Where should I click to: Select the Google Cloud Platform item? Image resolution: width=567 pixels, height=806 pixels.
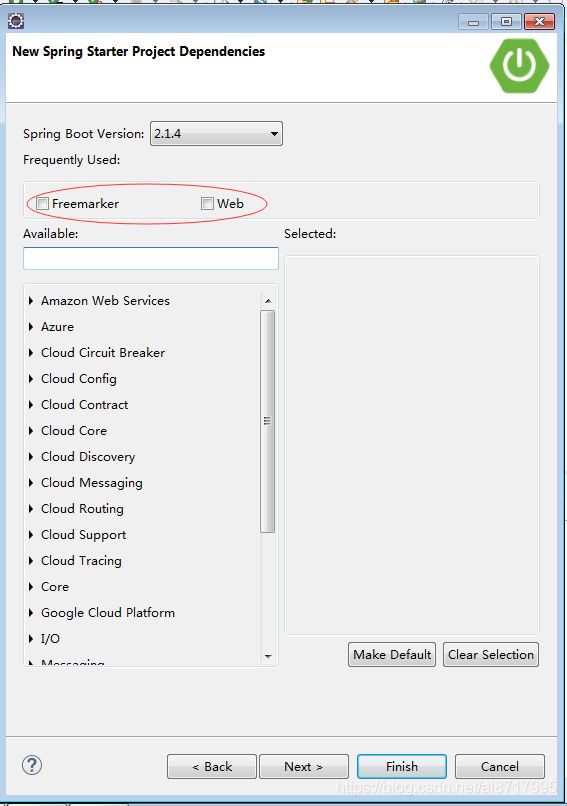pos(108,613)
